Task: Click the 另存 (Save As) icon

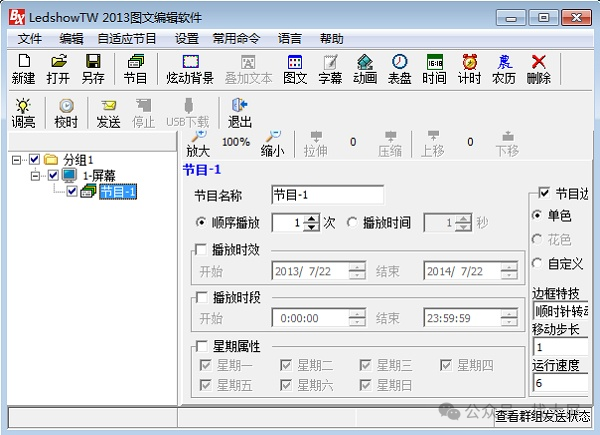Action: point(93,69)
